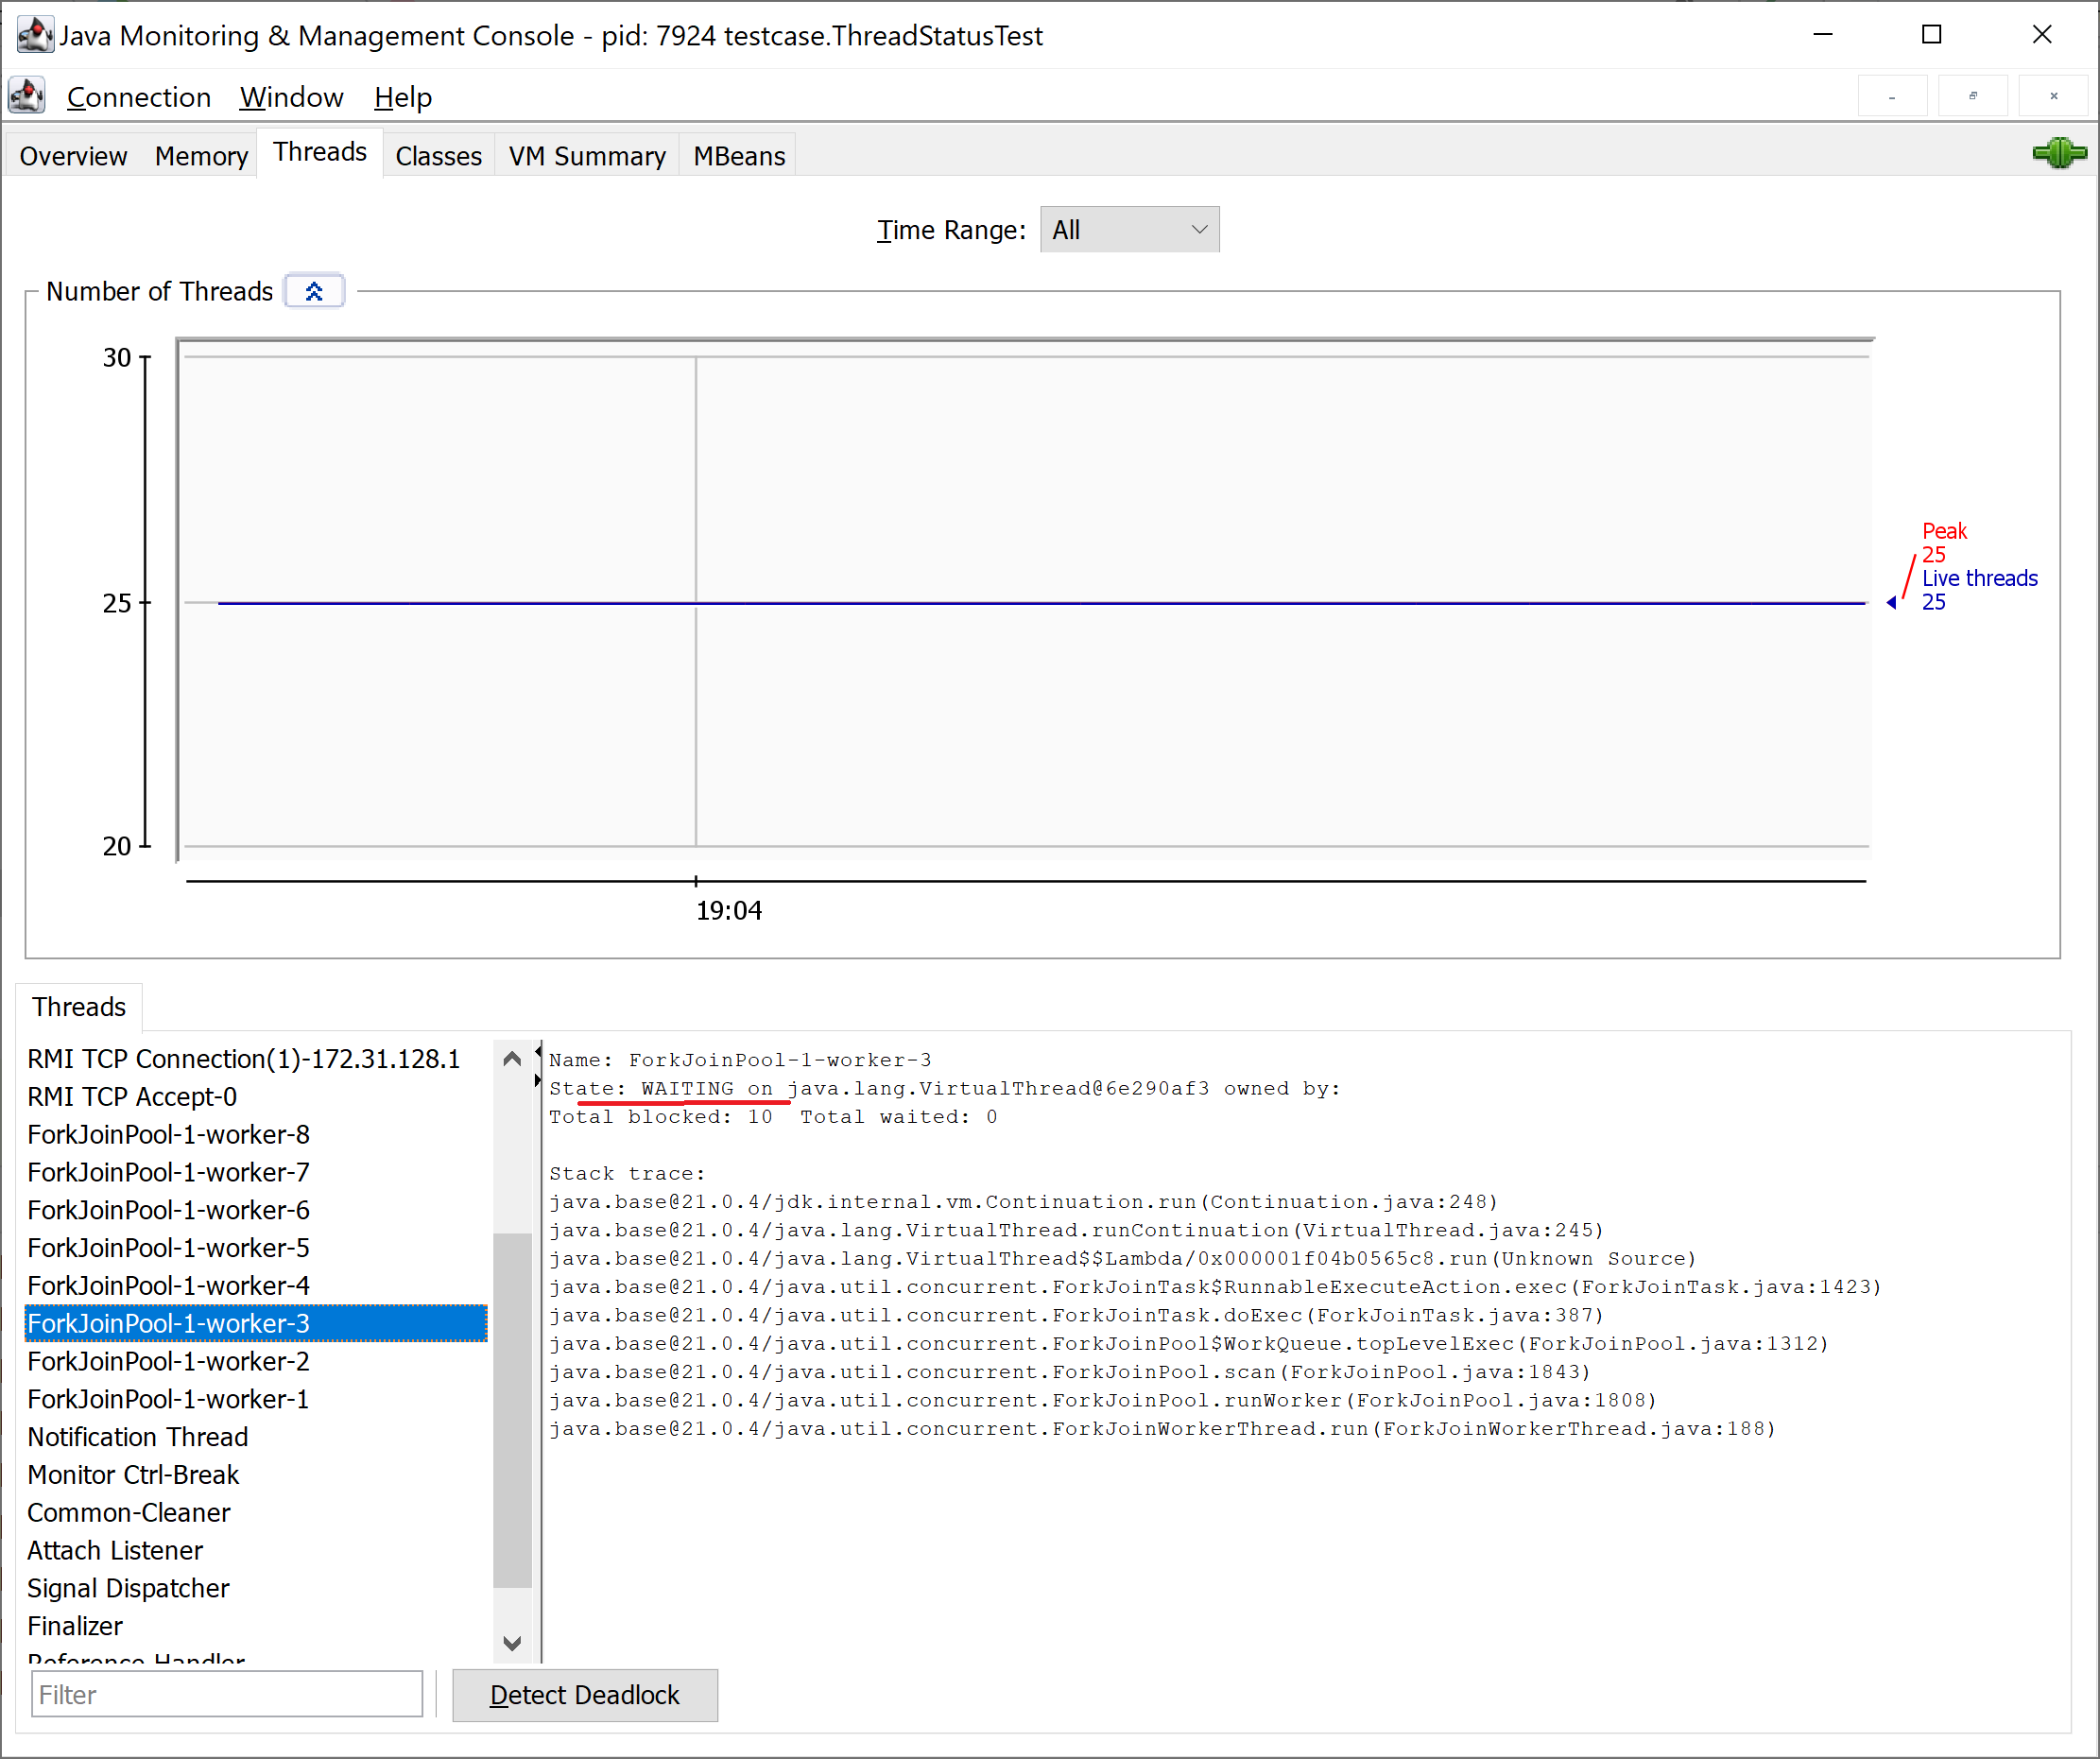Minimize the inner connection window
2100x1759 pixels.
[1891, 97]
